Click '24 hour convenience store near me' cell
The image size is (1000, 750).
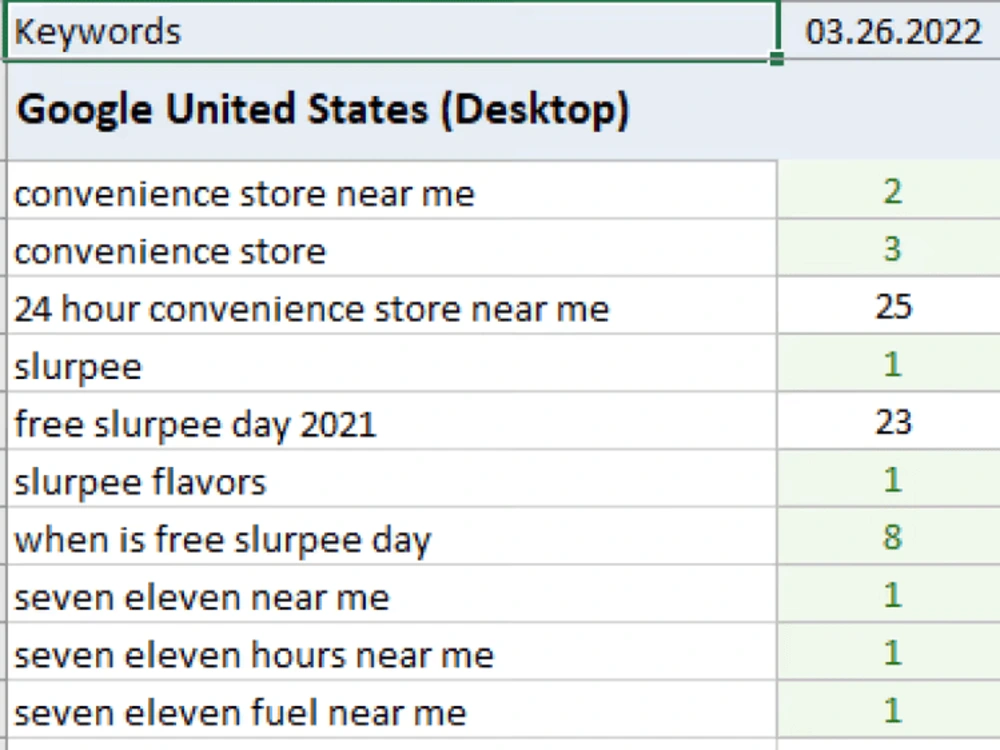click(392, 306)
